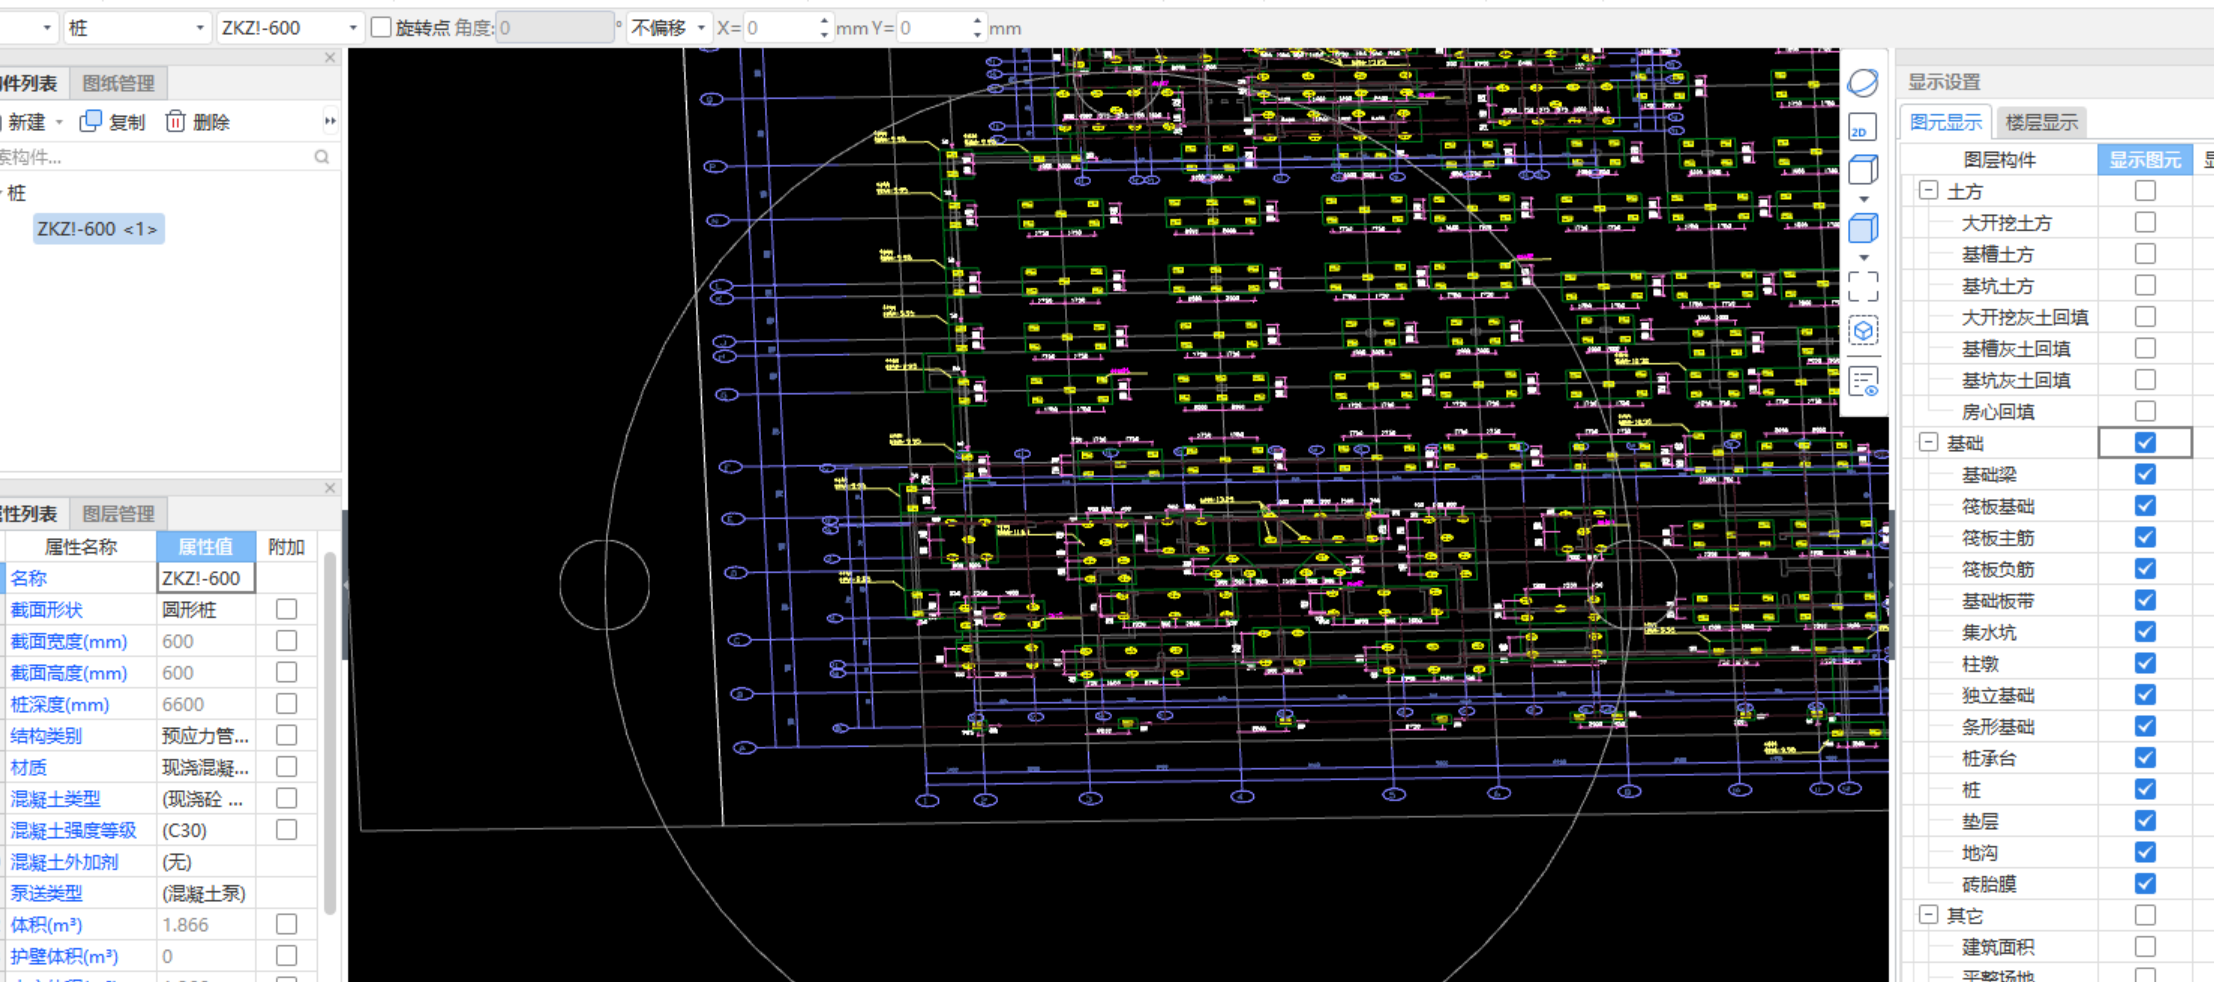This screenshot has width=2214, height=982.
Task: Click the X offset input field
Action: coord(780,28)
